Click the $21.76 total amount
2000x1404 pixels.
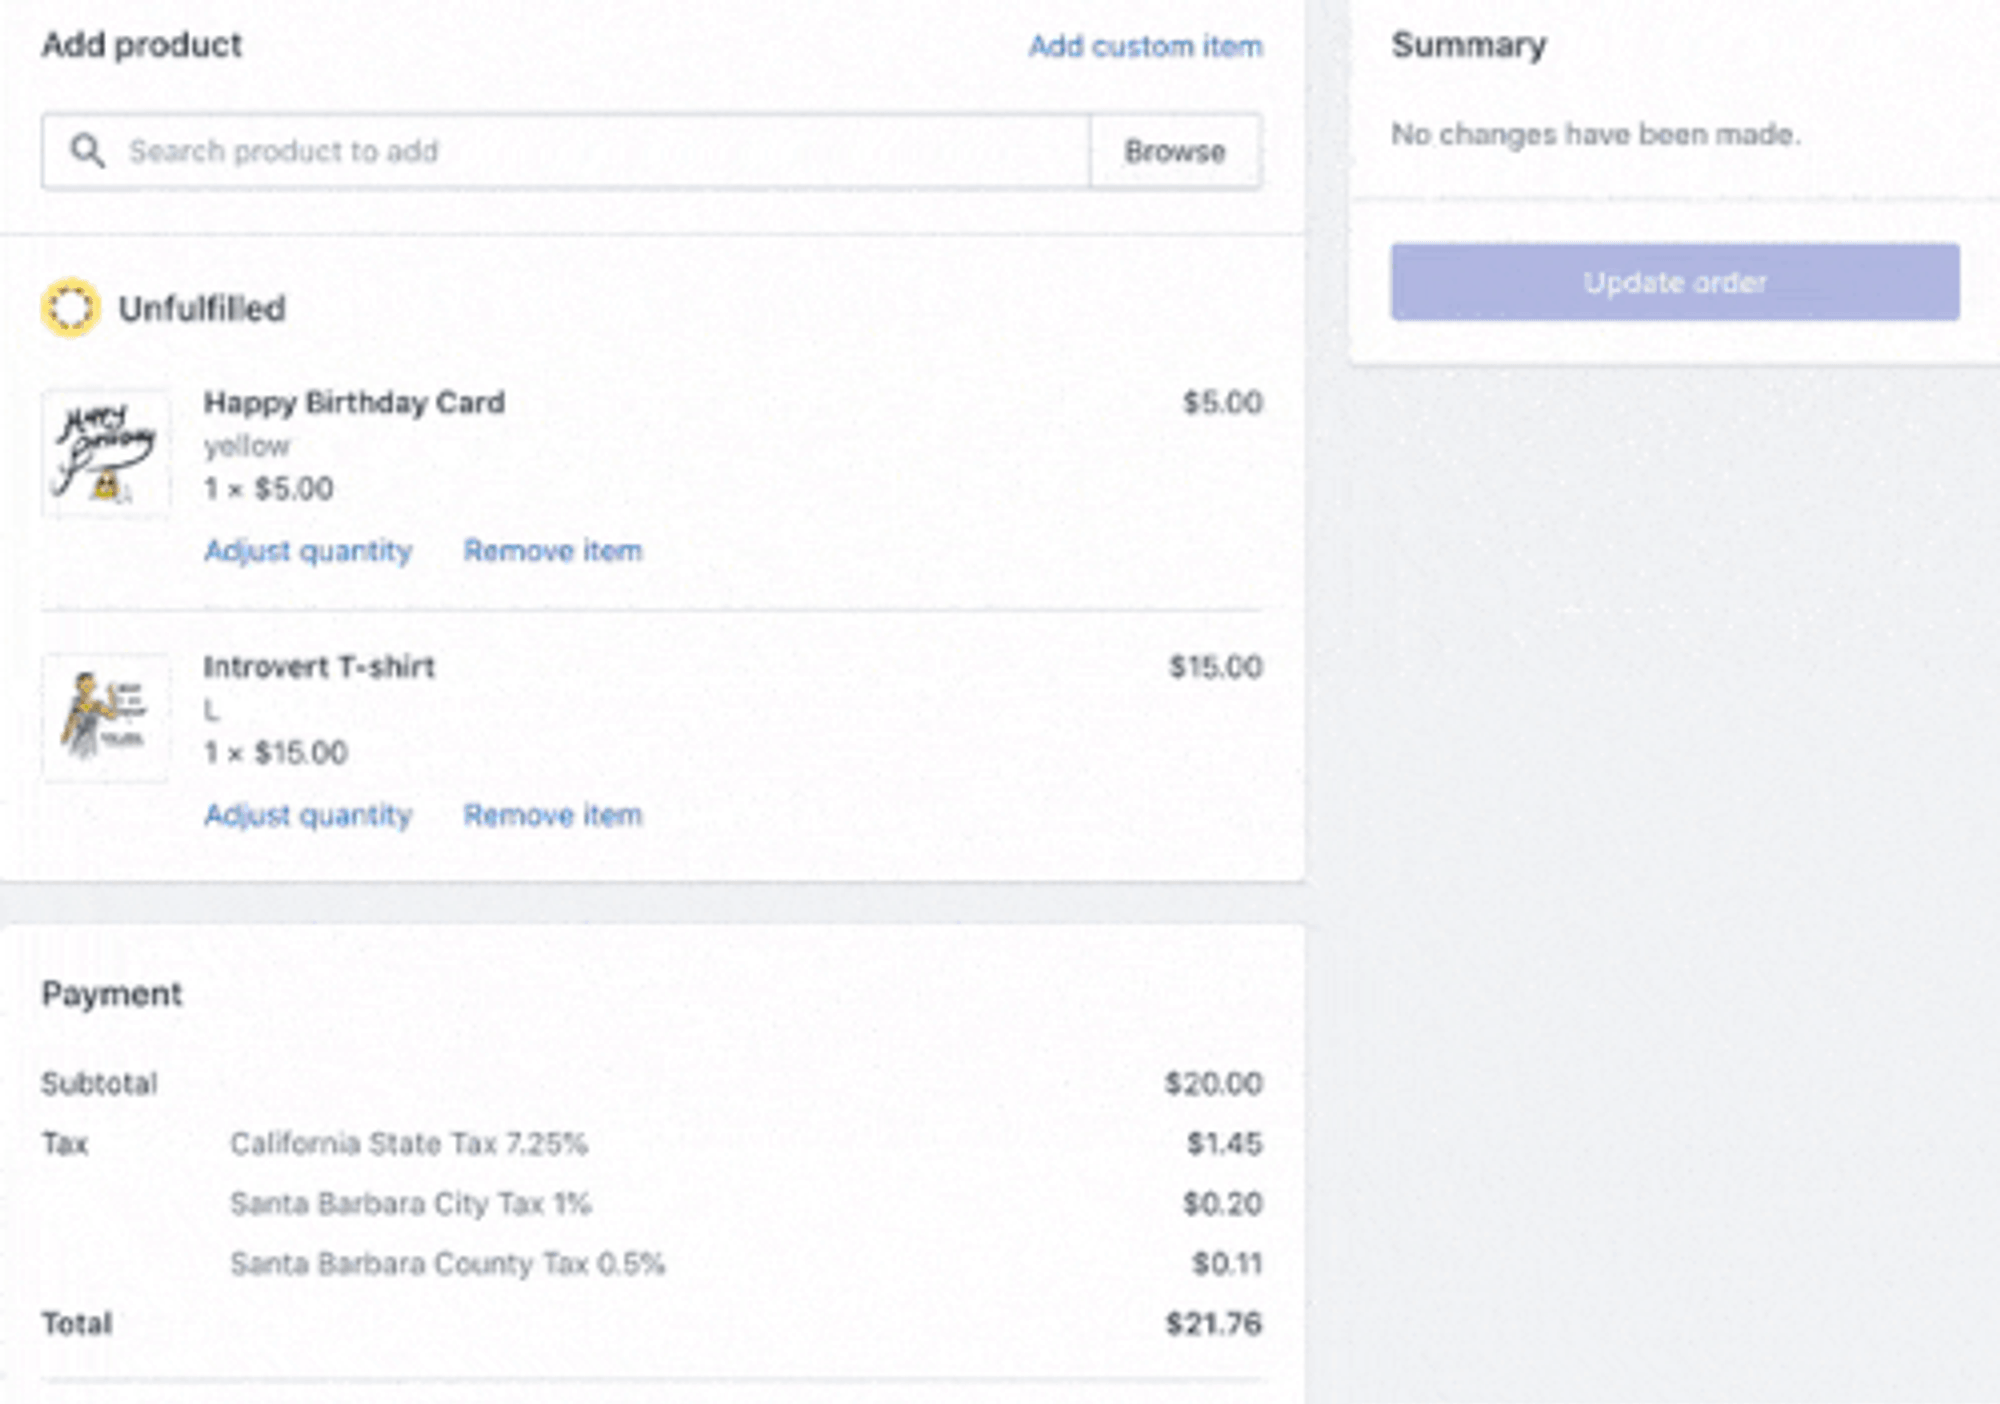point(1213,1324)
